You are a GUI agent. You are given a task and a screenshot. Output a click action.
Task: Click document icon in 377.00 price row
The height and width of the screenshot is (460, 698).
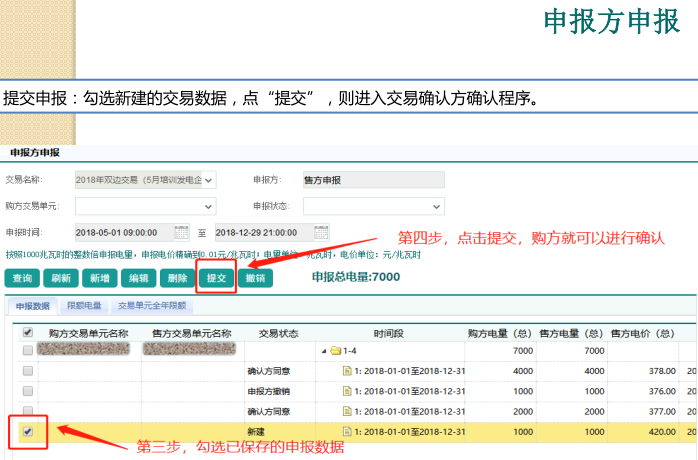click(347, 411)
